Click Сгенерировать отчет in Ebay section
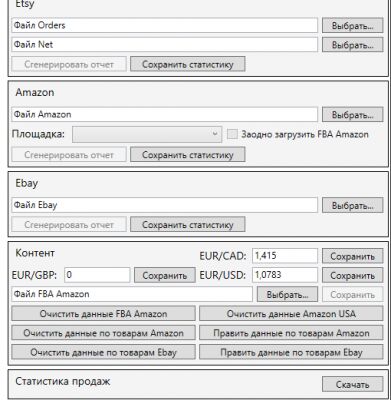This screenshot has width=391, height=400. click(x=69, y=224)
